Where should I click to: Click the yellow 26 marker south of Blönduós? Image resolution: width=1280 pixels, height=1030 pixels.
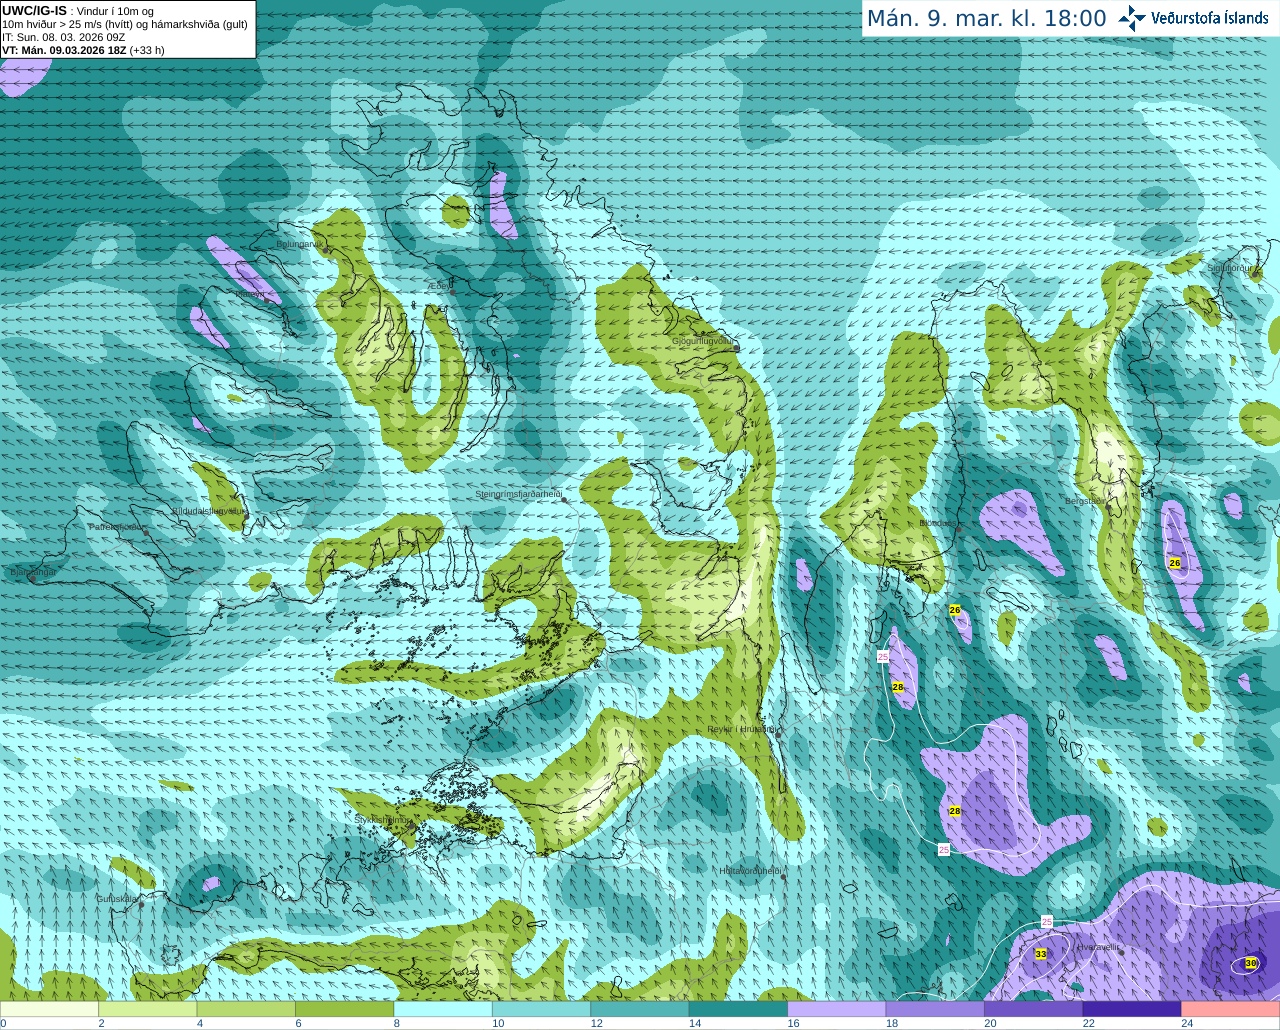(x=955, y=609)
